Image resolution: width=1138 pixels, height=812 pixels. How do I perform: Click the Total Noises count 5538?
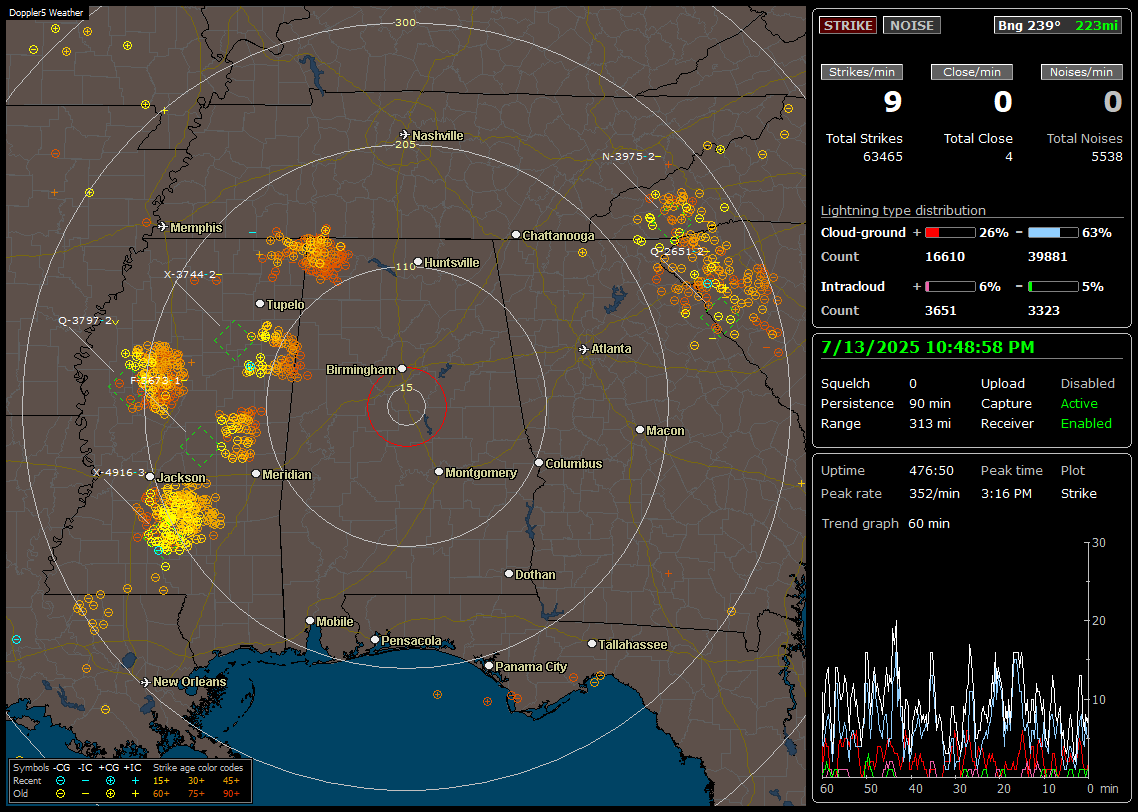(x=1107, y=157)
